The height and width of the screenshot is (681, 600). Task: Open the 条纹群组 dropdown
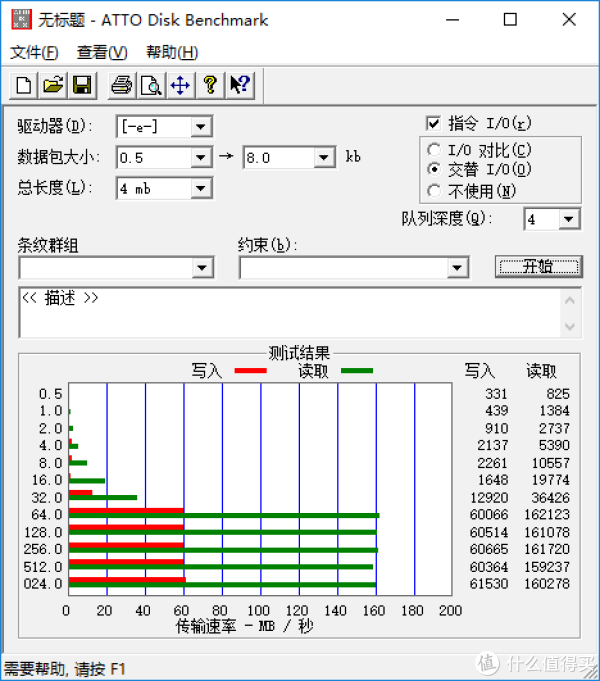pos(202,268)
